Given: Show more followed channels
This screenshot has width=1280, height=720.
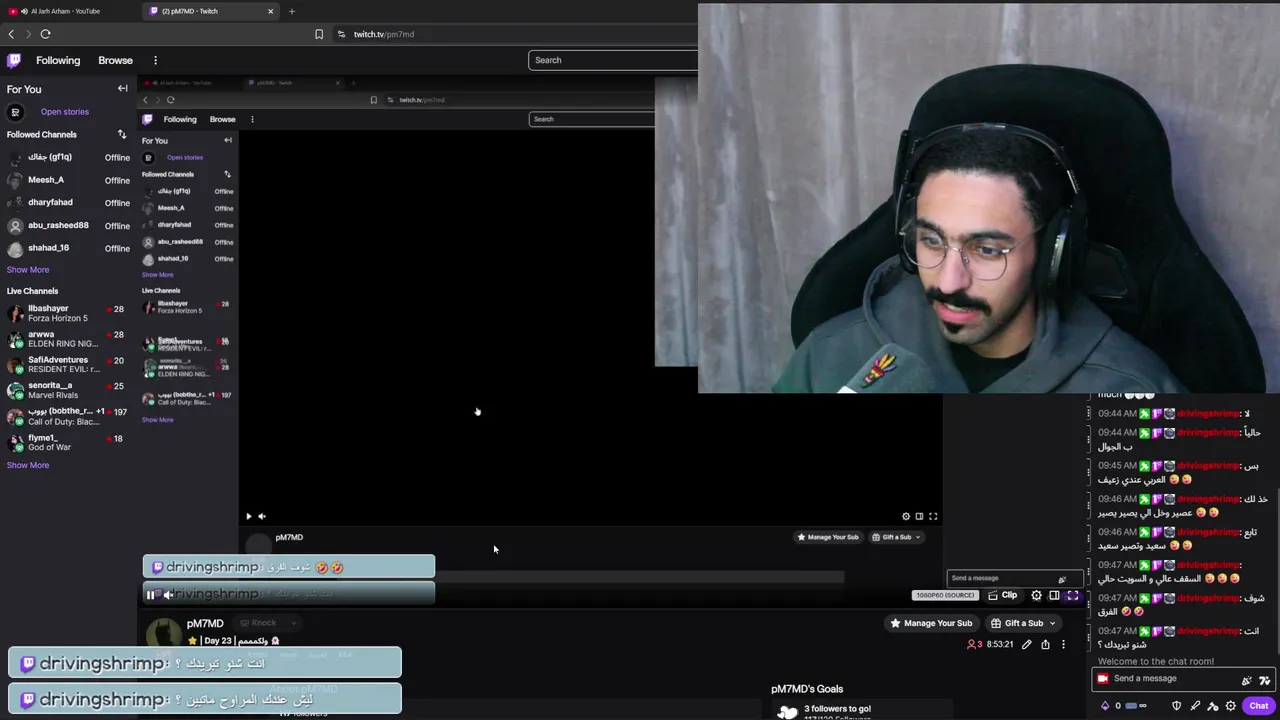Looking at the screenshot, I should point(28,270).
